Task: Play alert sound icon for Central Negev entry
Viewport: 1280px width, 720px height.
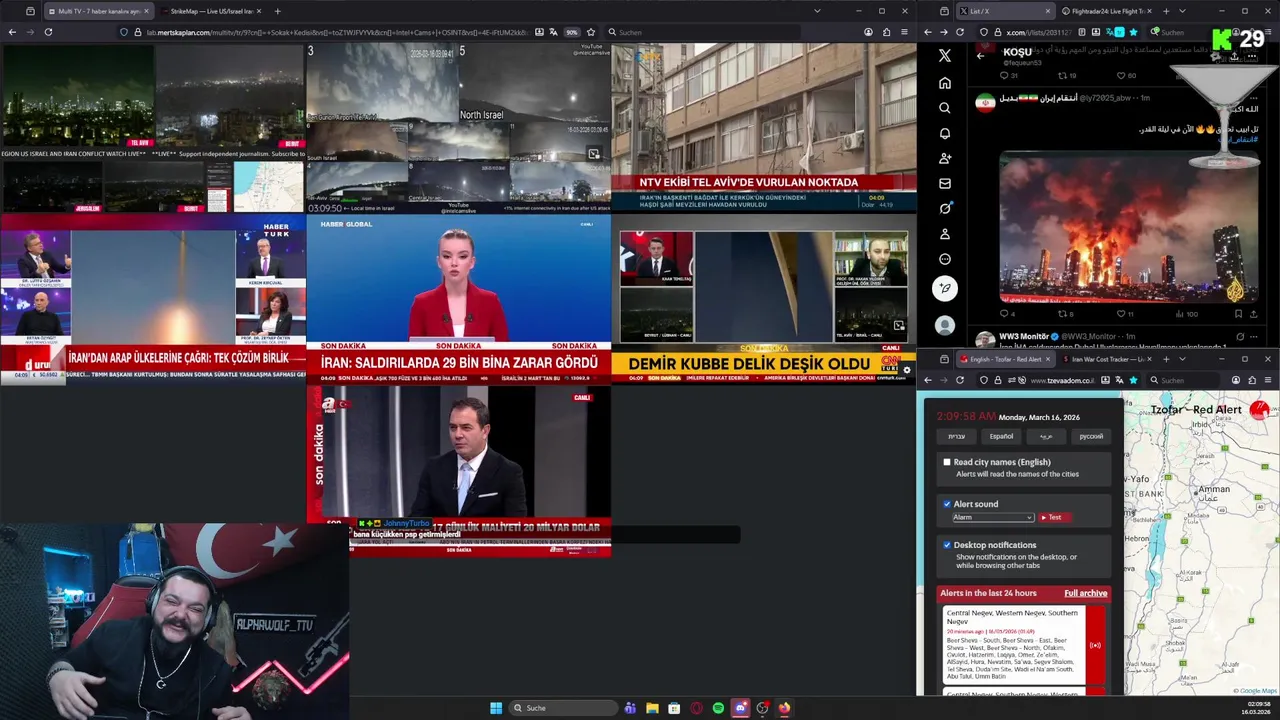Action: pyautogui.click(x=1095, y=645)
